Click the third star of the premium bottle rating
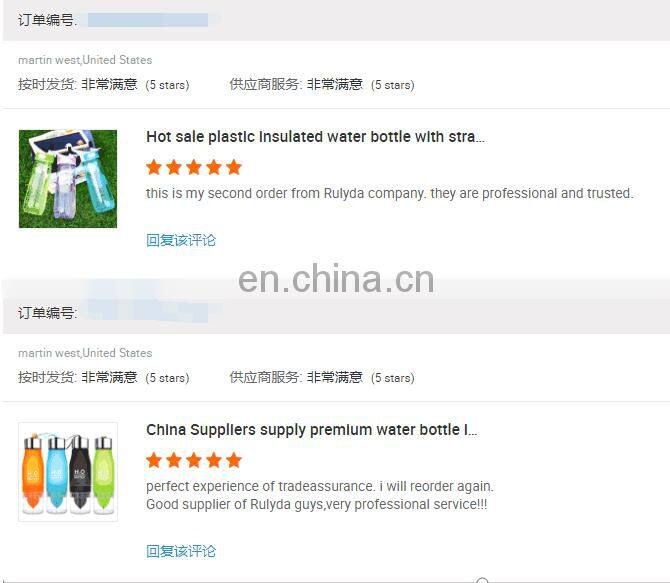Screen dimensions: 670x583 coord(194,460)
